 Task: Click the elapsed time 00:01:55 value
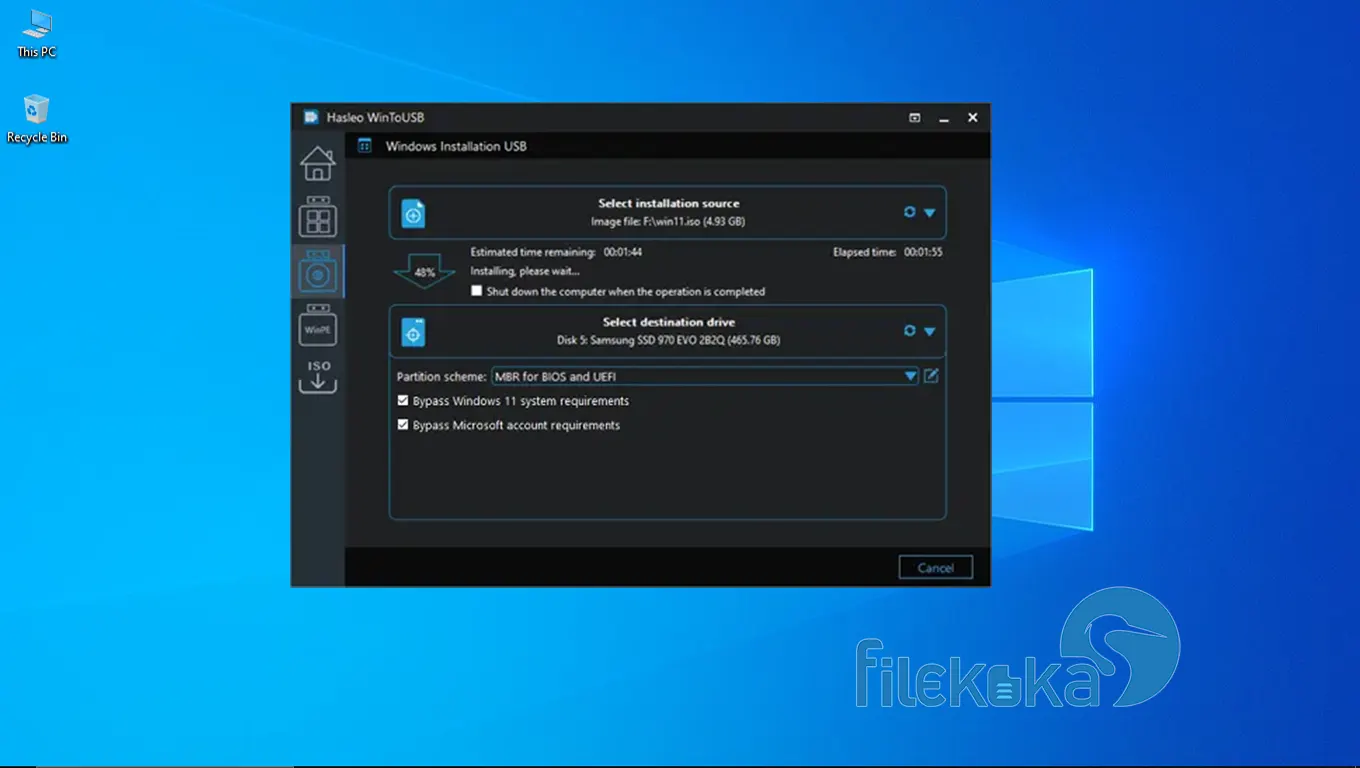[x=923, y=252]
